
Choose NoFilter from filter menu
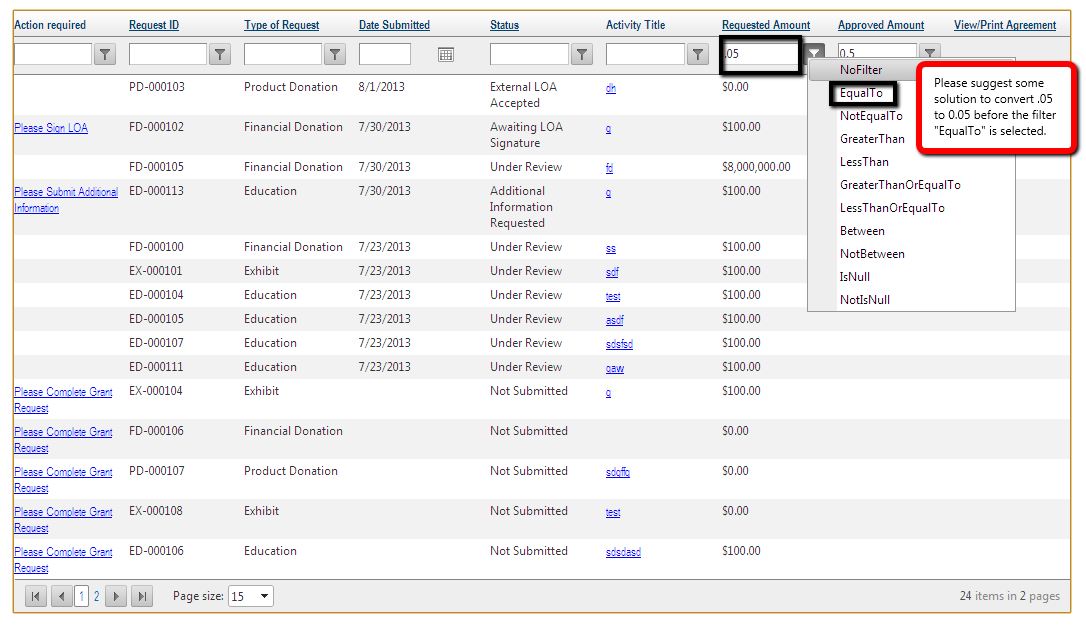pyautogui.click(x=861, y=70)
